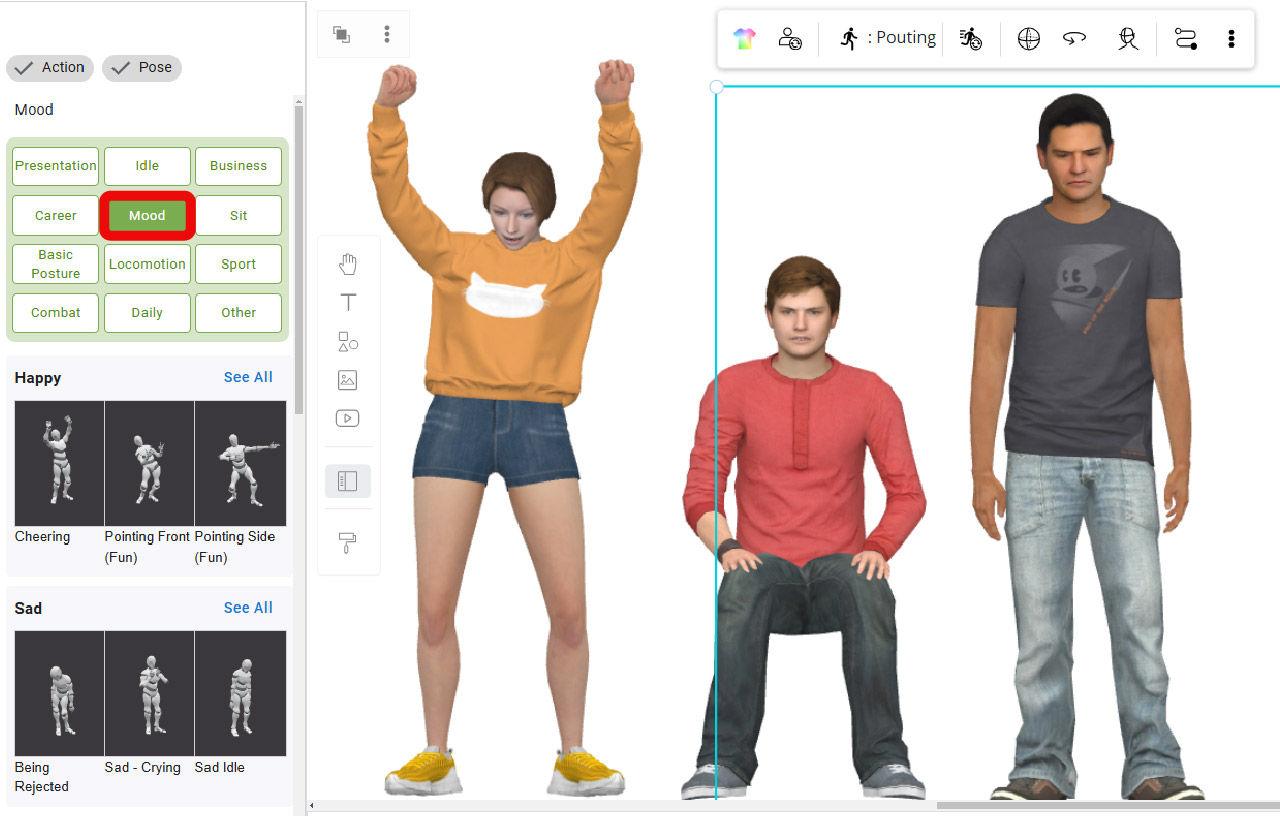
Task: Click See All next to Happy
Action: pos(248,377)
